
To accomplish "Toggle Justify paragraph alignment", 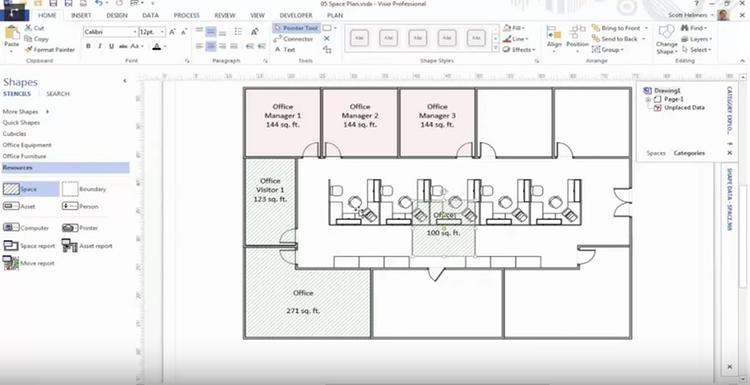I will coord(234,46).
